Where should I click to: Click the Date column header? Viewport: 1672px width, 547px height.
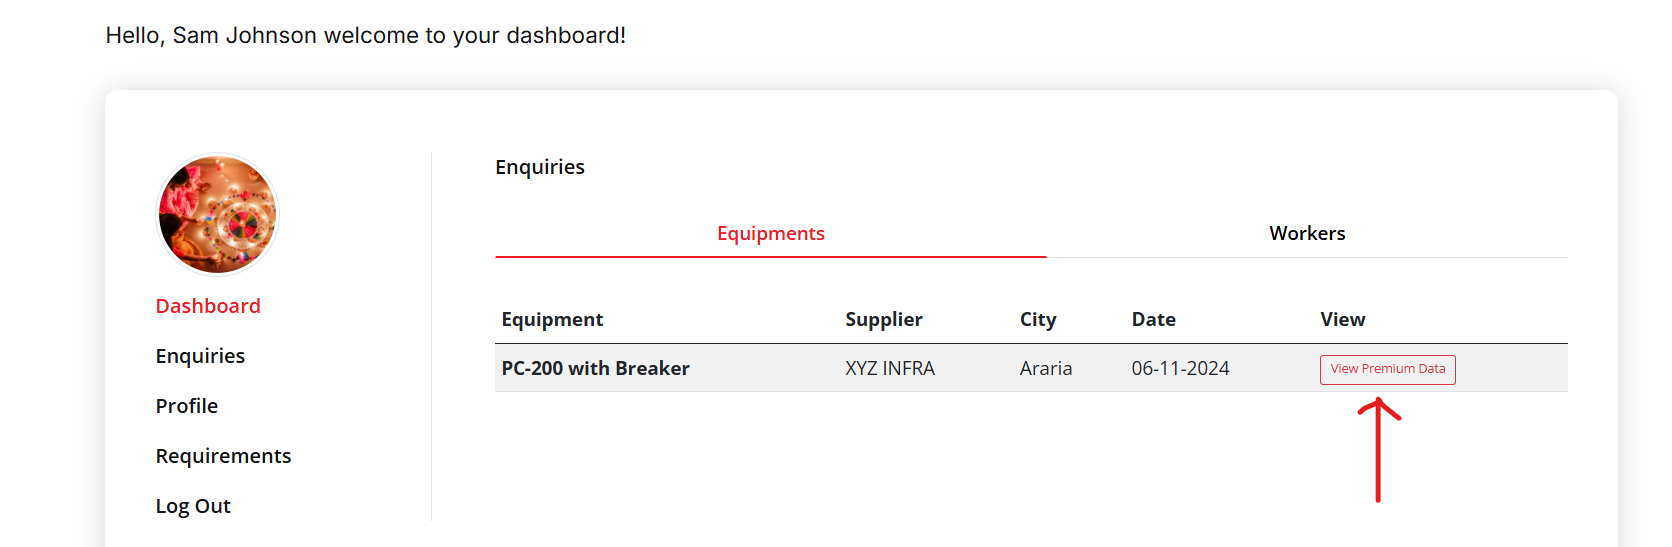1153,319
